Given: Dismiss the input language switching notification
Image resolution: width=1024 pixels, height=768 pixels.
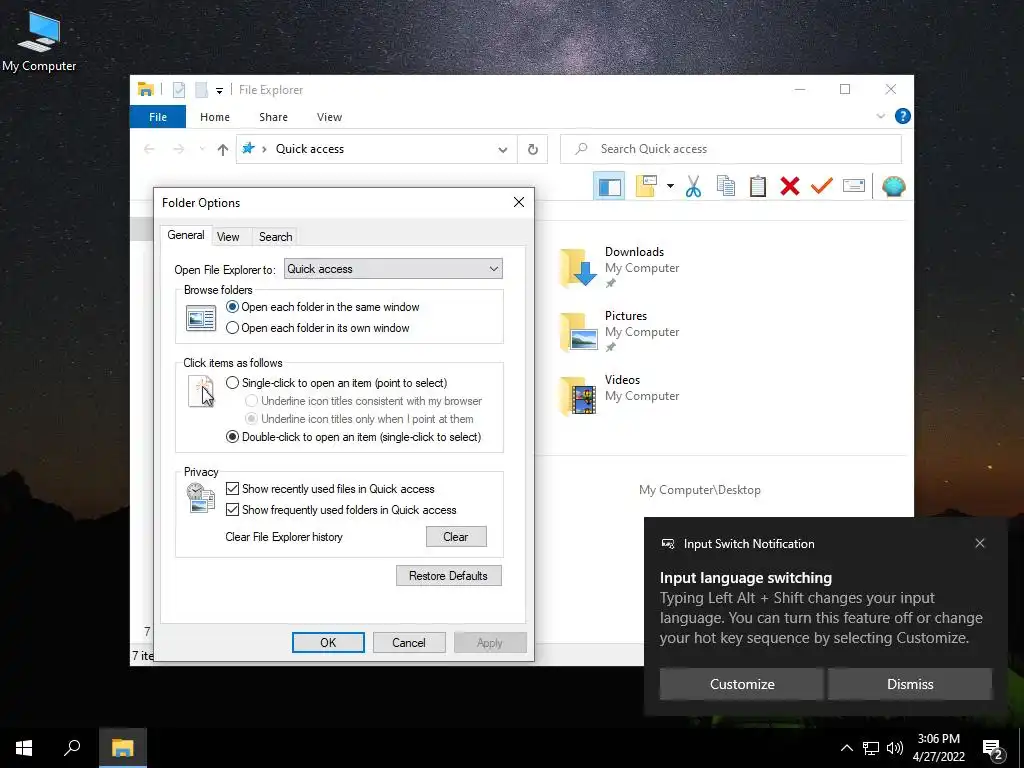Looking at the screenshot, I should click(x=910, y=684).
